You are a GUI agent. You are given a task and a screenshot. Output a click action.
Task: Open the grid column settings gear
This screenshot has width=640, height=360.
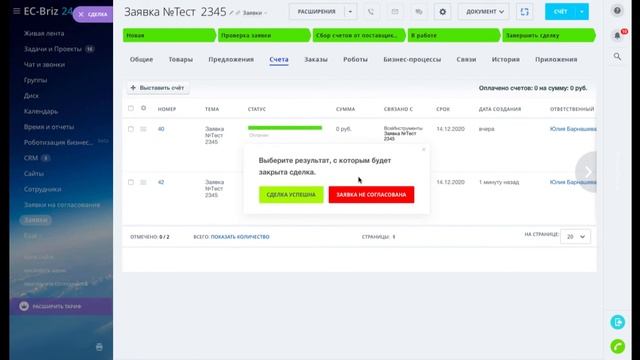[x=143, y=108]
